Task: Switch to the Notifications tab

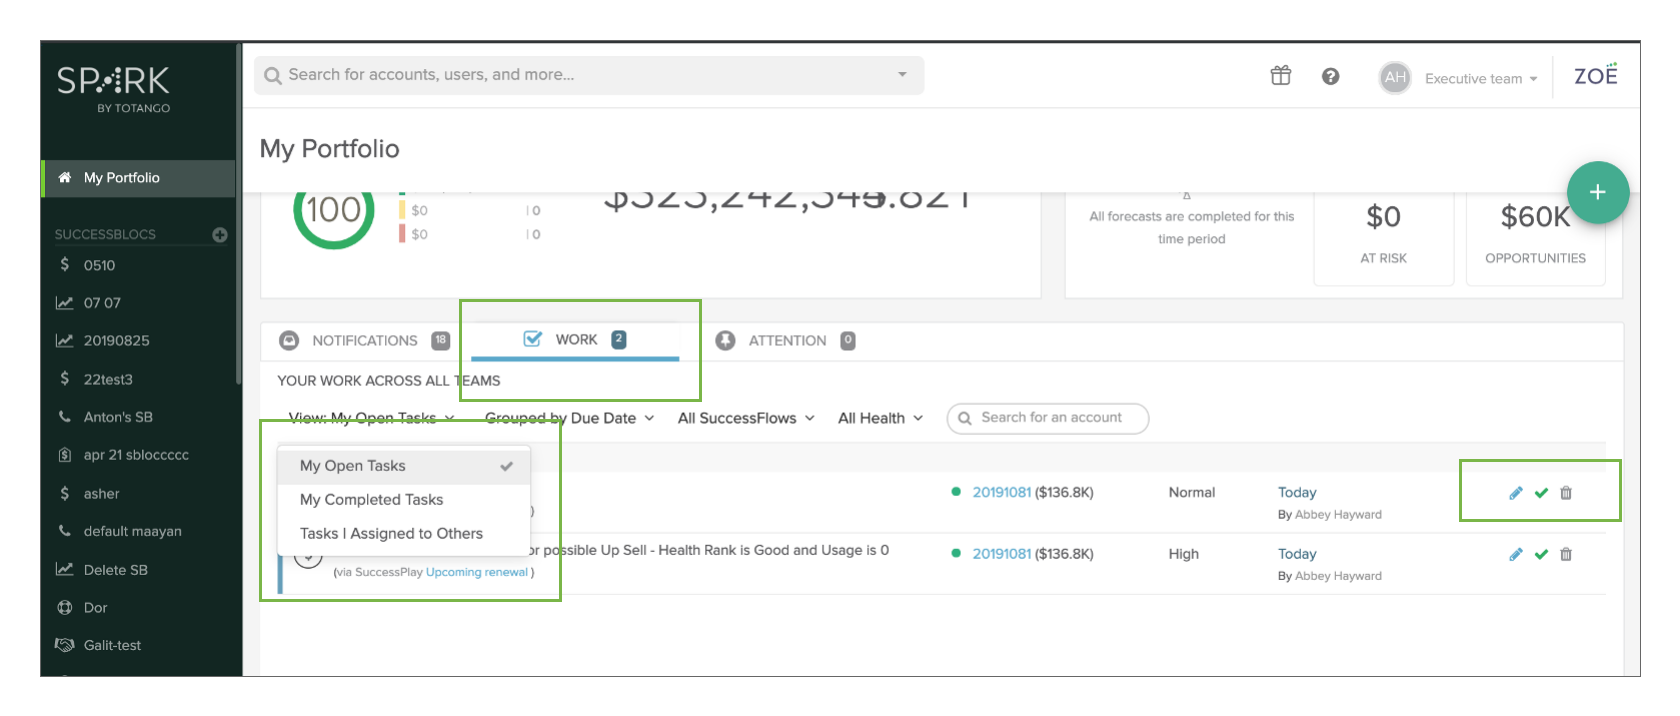Action: click(x=364, y=341)
